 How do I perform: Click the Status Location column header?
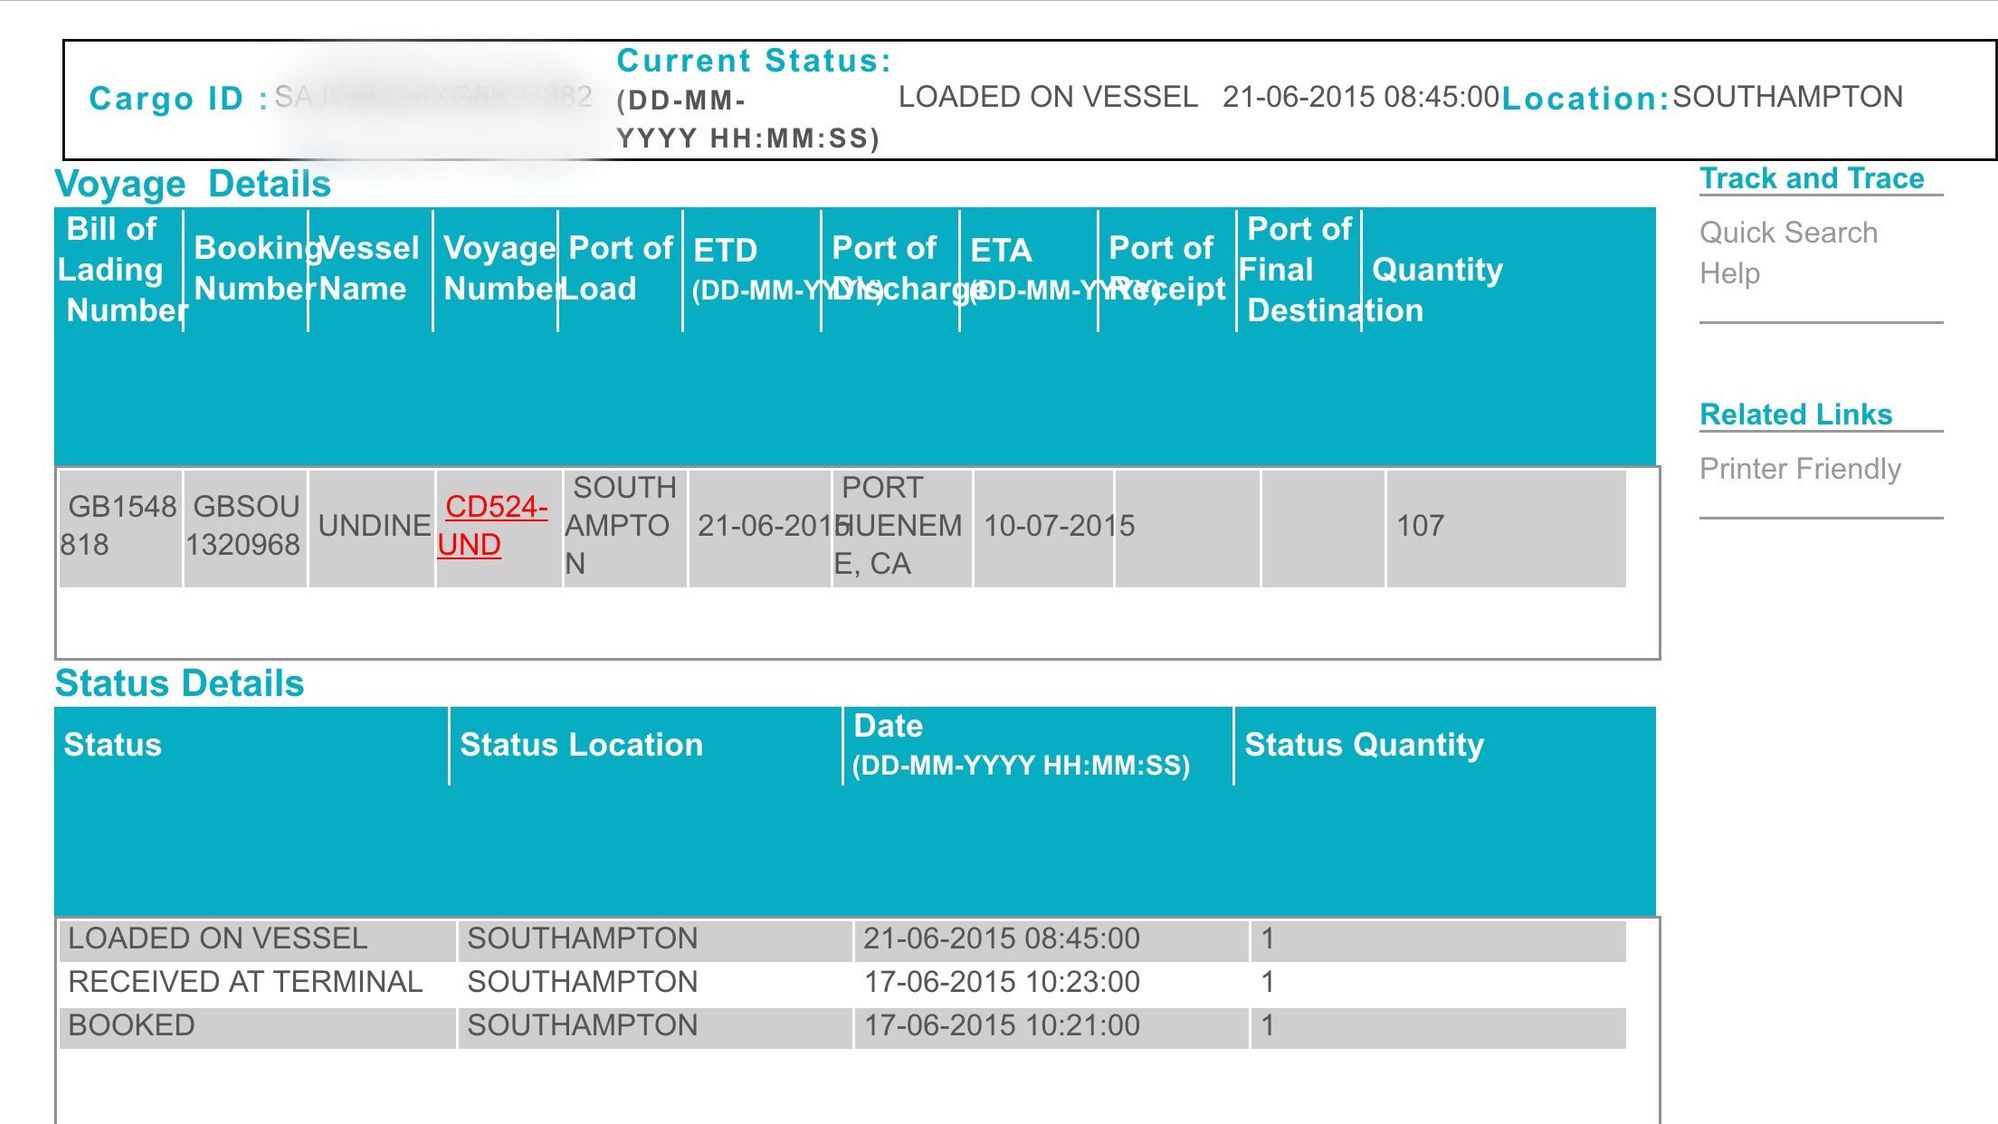[581, 745]
